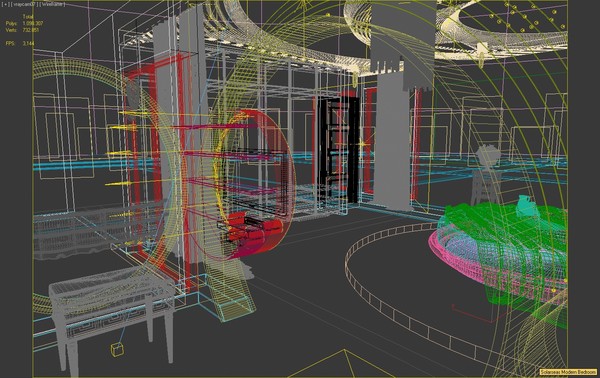This screenshot has height=378, width=600.
Task: Select the small yellow cube helper gizmo
Action: [x=117, y=350]
